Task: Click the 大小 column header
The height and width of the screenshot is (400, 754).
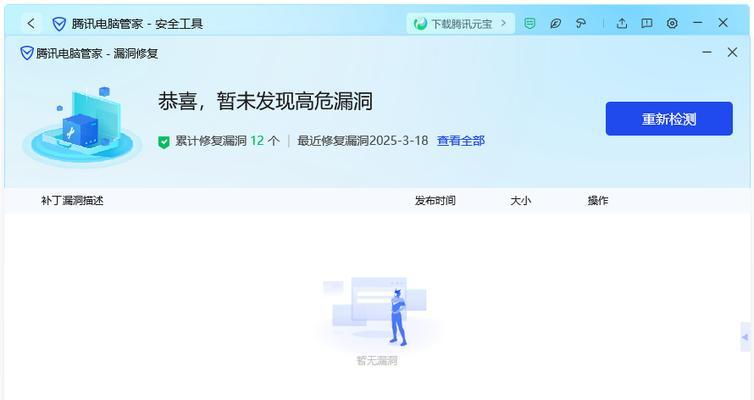Action: 521,200
